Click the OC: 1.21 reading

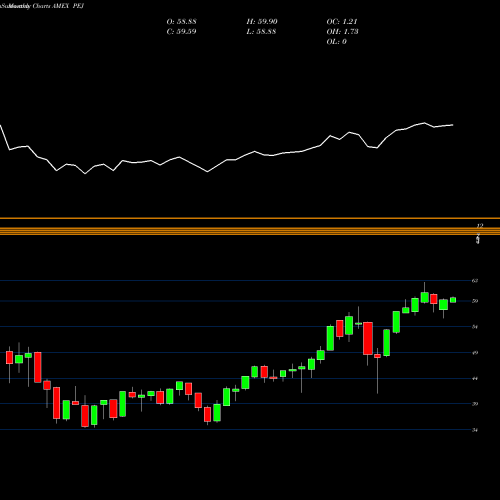(x=342, y=22)
